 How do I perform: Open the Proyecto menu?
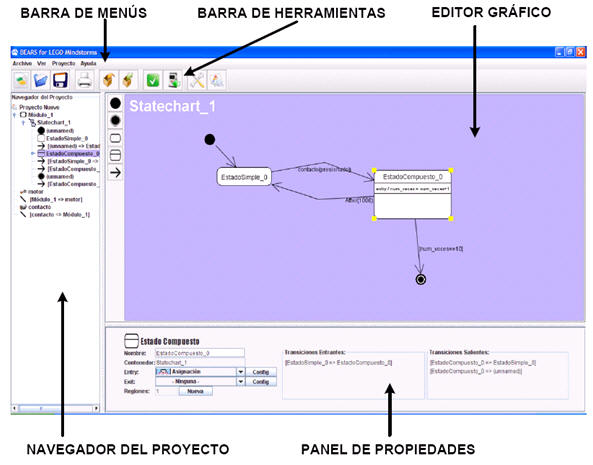click(64, 63)
